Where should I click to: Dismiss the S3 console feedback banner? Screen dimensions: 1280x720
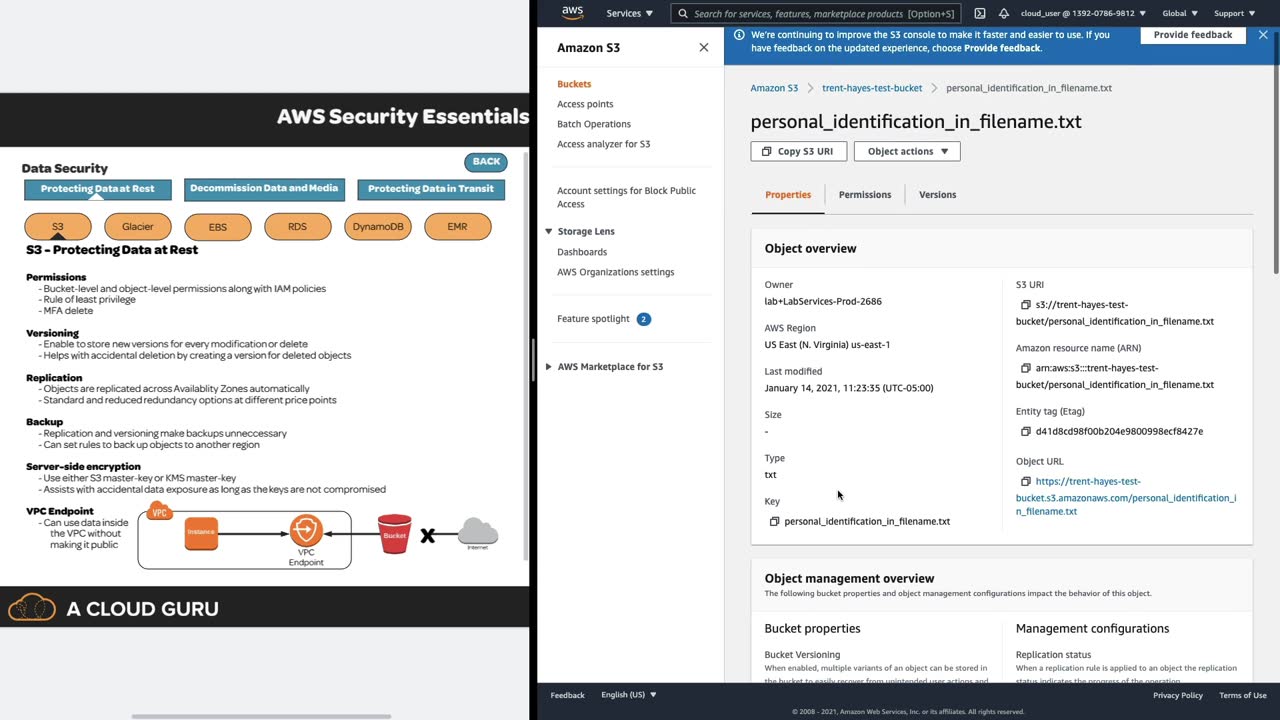(1263, 35)
